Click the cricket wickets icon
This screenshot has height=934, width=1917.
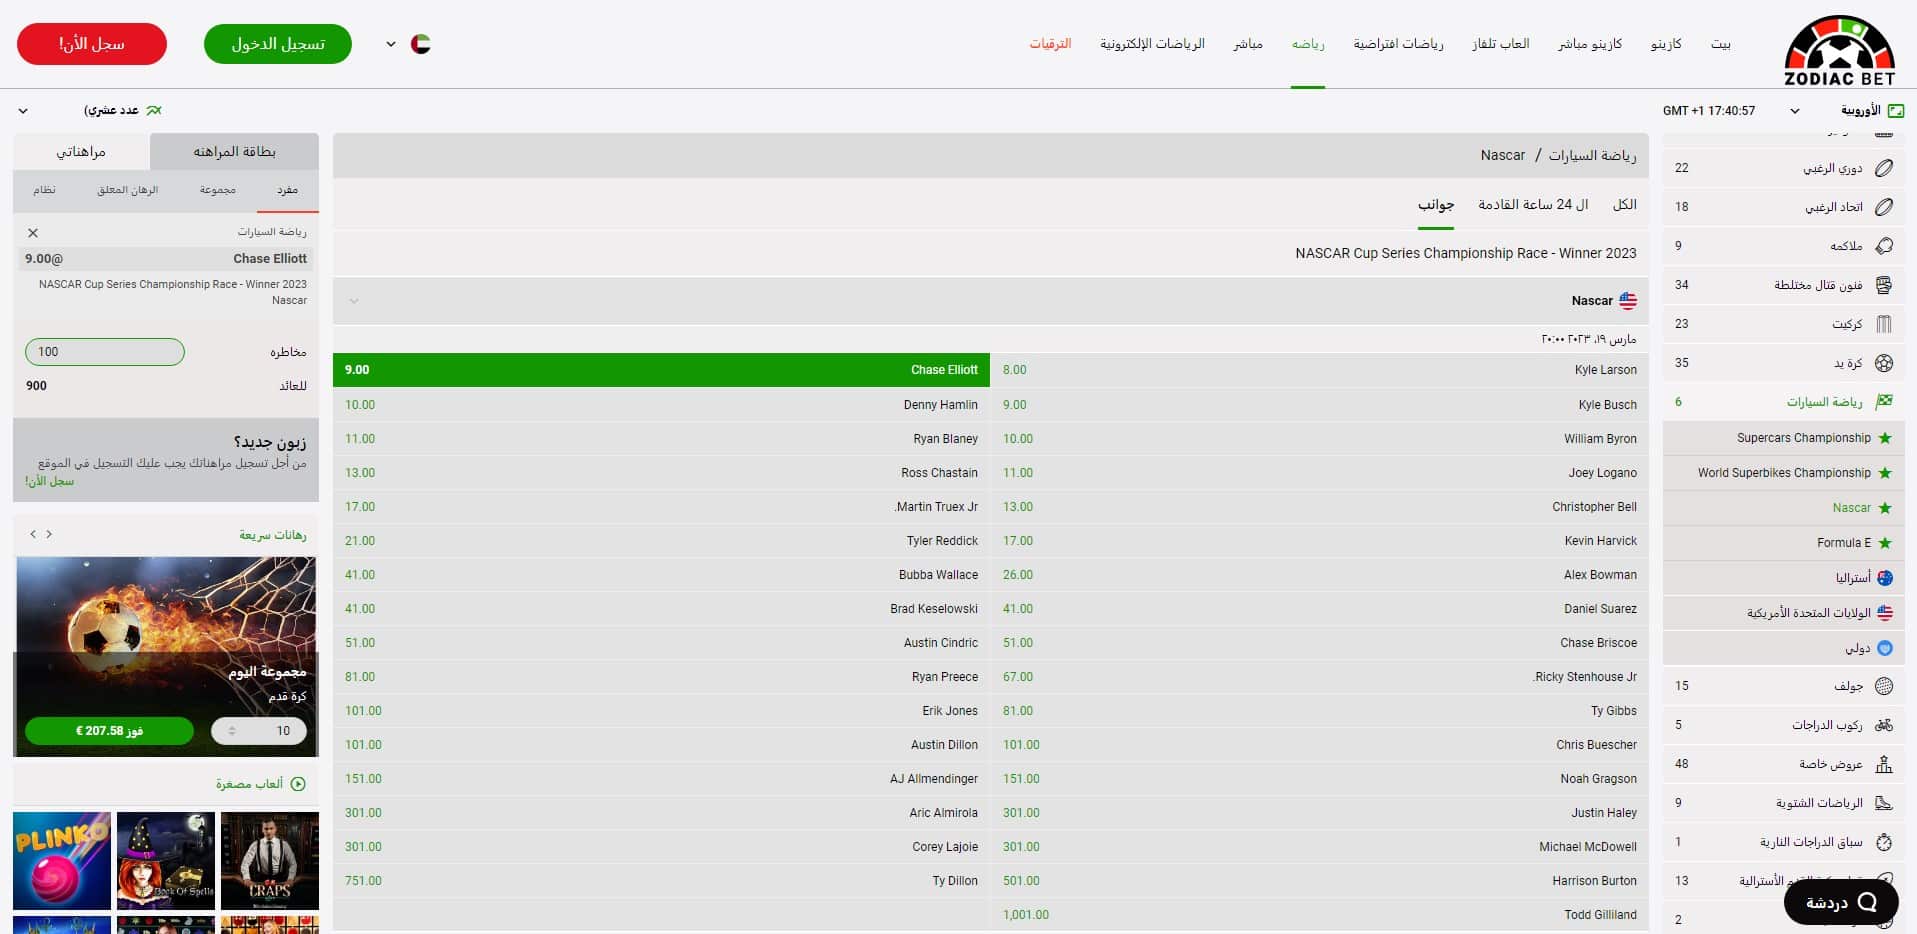[1884, 324]
